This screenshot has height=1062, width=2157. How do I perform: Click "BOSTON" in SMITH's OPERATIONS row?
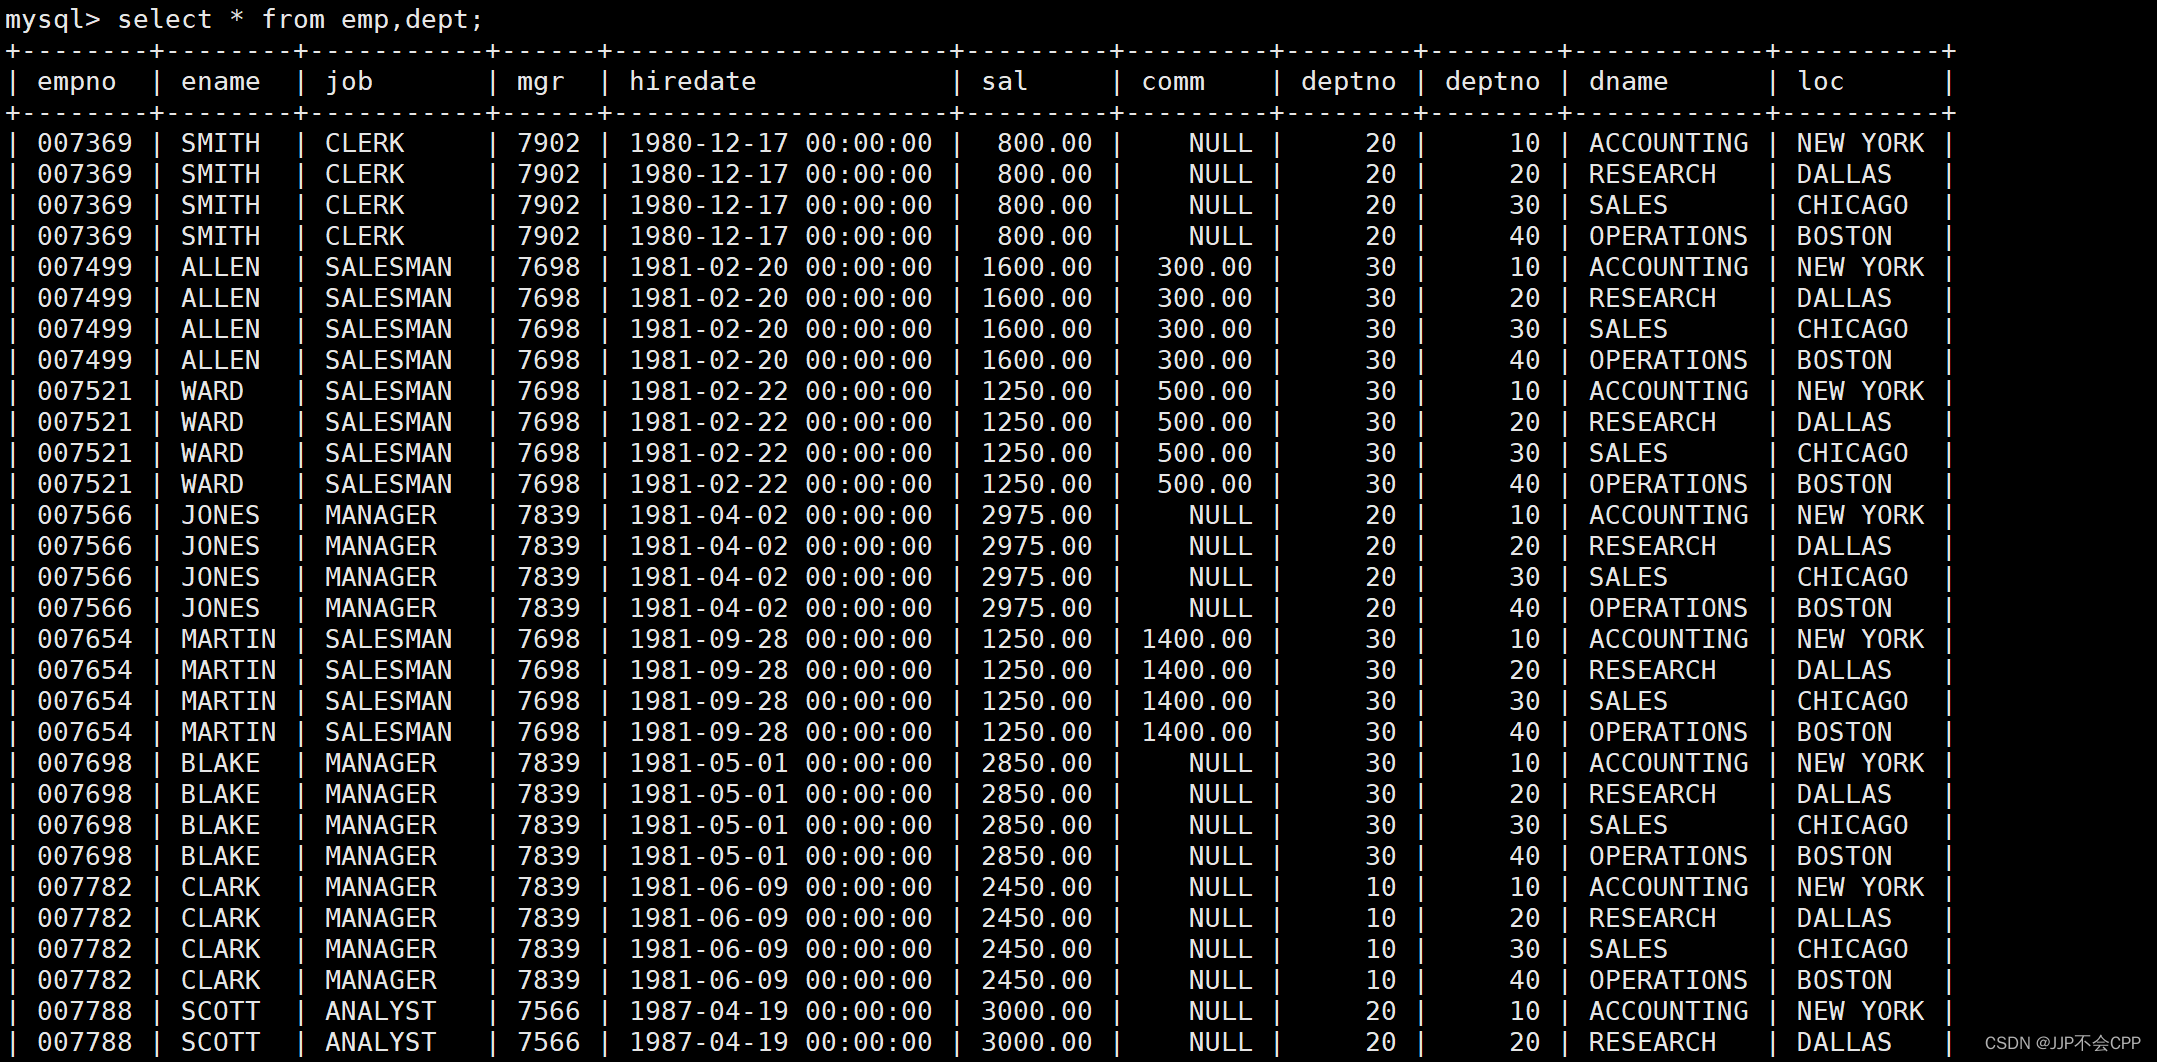pos(1845,236)
